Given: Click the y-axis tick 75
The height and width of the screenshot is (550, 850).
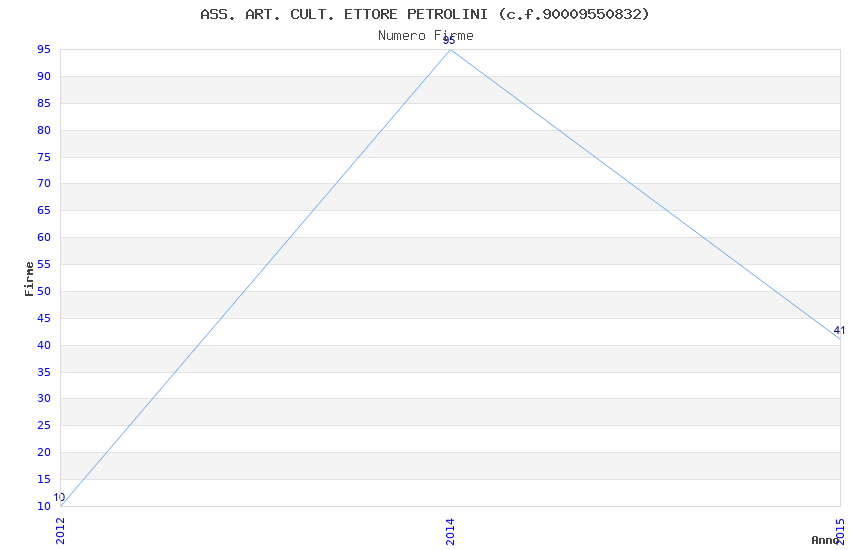Looking at the screenshot, I should point(44,157).
